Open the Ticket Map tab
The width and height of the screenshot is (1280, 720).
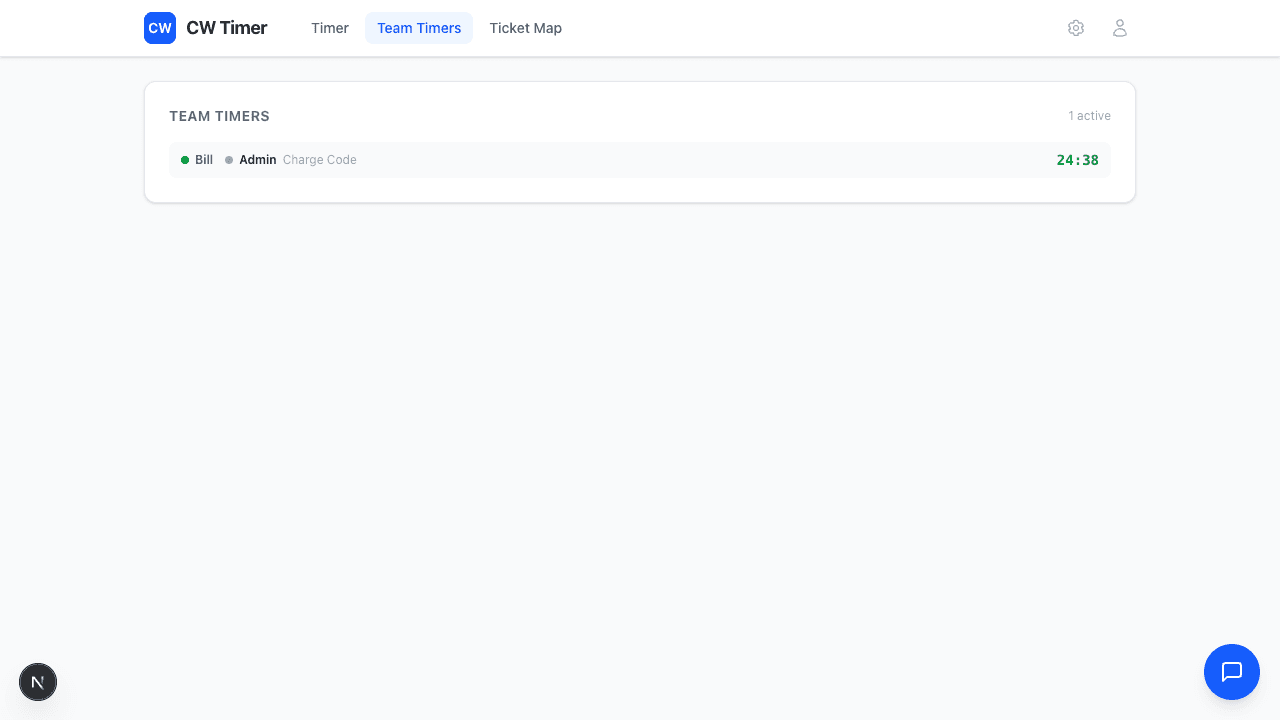[x=525, y=28]
